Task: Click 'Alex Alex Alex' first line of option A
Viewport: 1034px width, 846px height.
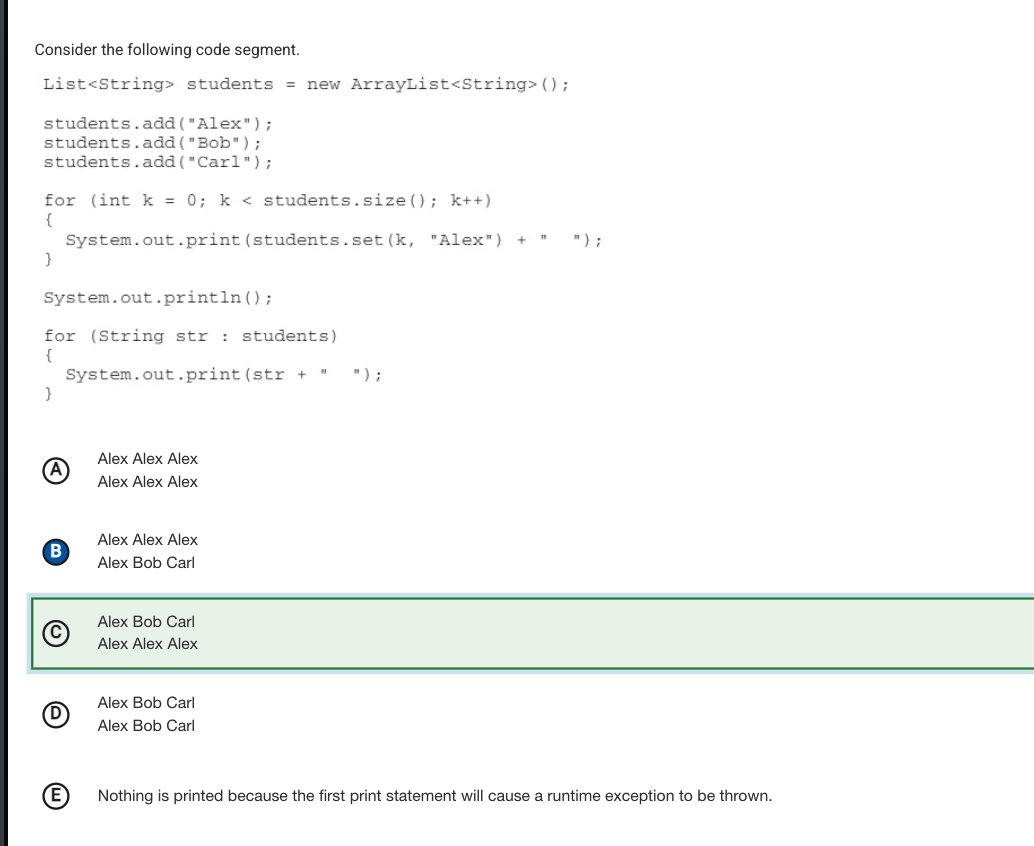Action: click(148, 459)
